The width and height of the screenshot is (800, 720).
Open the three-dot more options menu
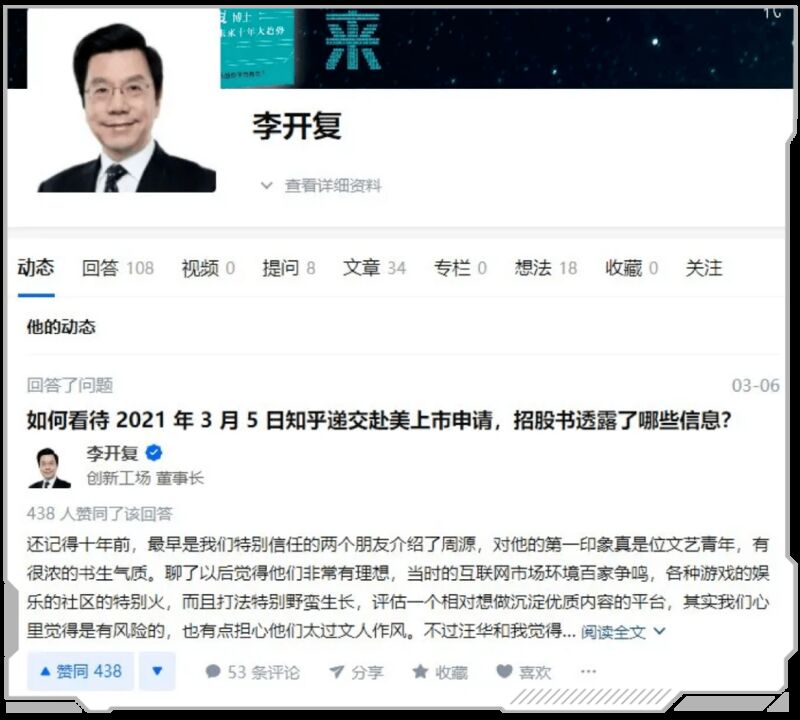click(588, 672)
